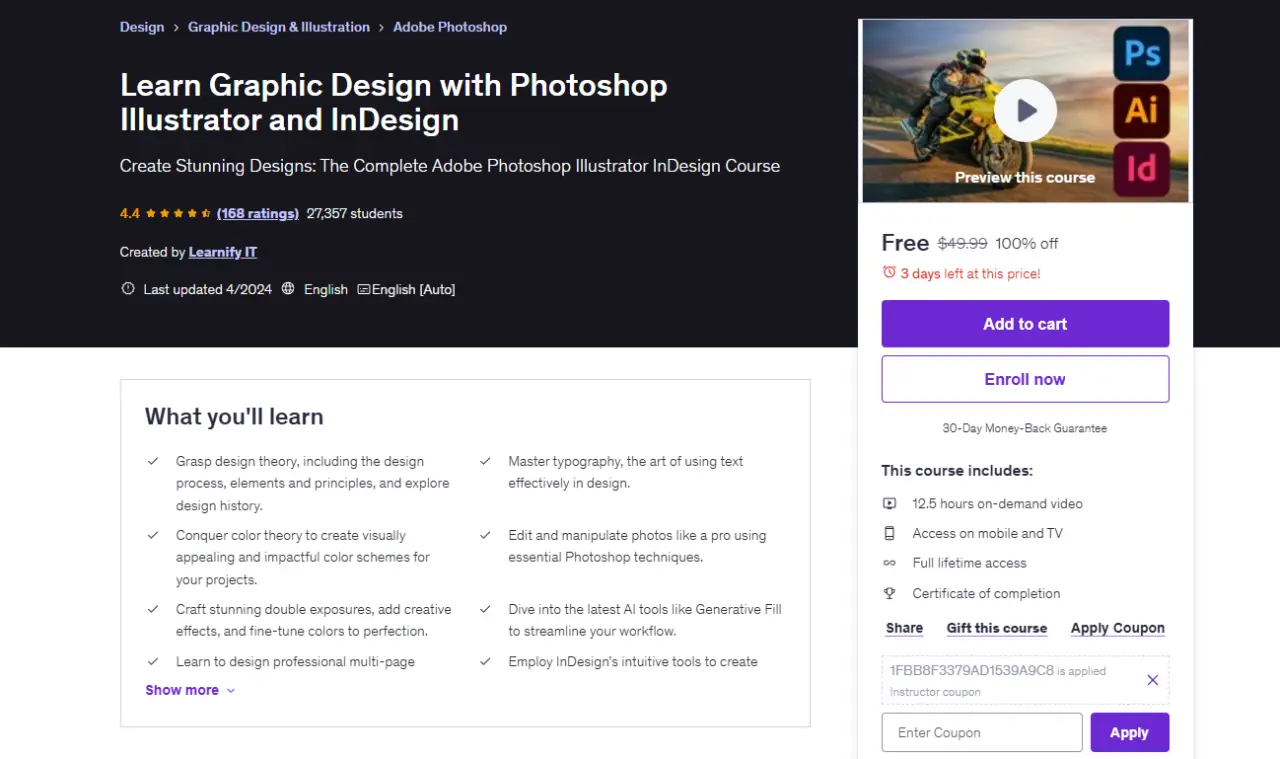Click the globe icon beside English language
The width and height of the screenshot is (1280, 759).
(288, 289)
